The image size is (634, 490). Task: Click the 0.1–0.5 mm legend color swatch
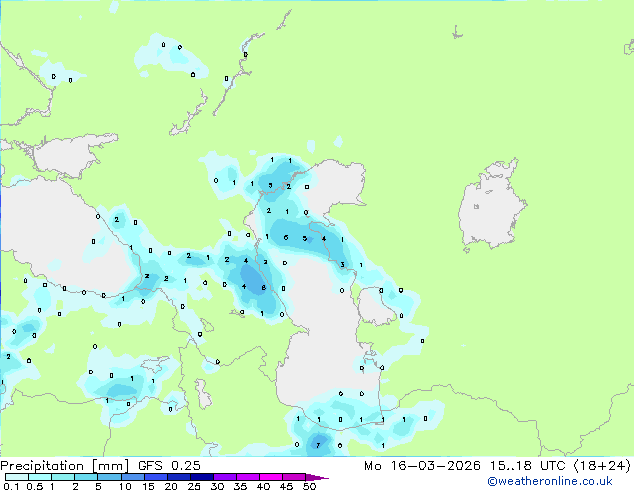coord(17,477)
